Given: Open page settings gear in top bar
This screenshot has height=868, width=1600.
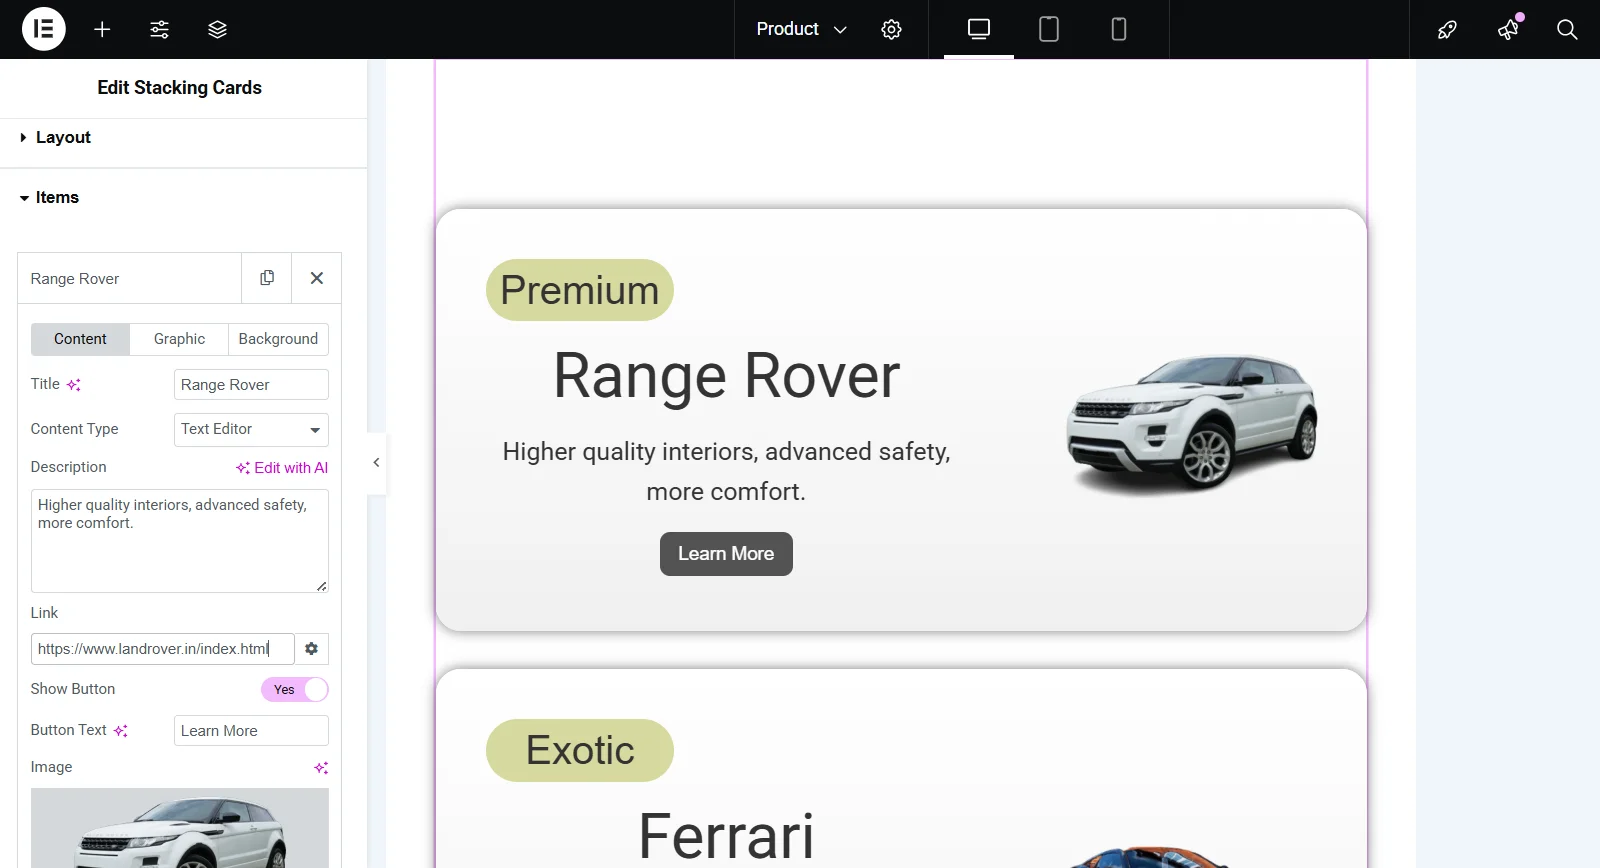Looking at the screenshot, I should 891,29.
